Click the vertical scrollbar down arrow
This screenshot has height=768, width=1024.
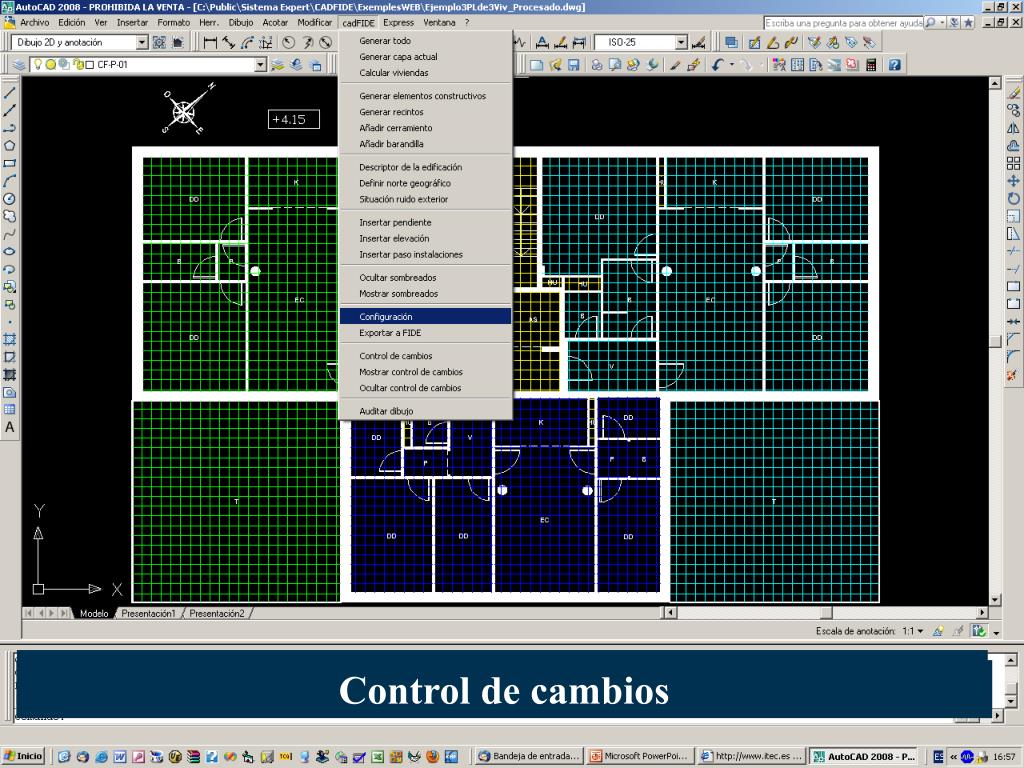(x=995, y=600)
